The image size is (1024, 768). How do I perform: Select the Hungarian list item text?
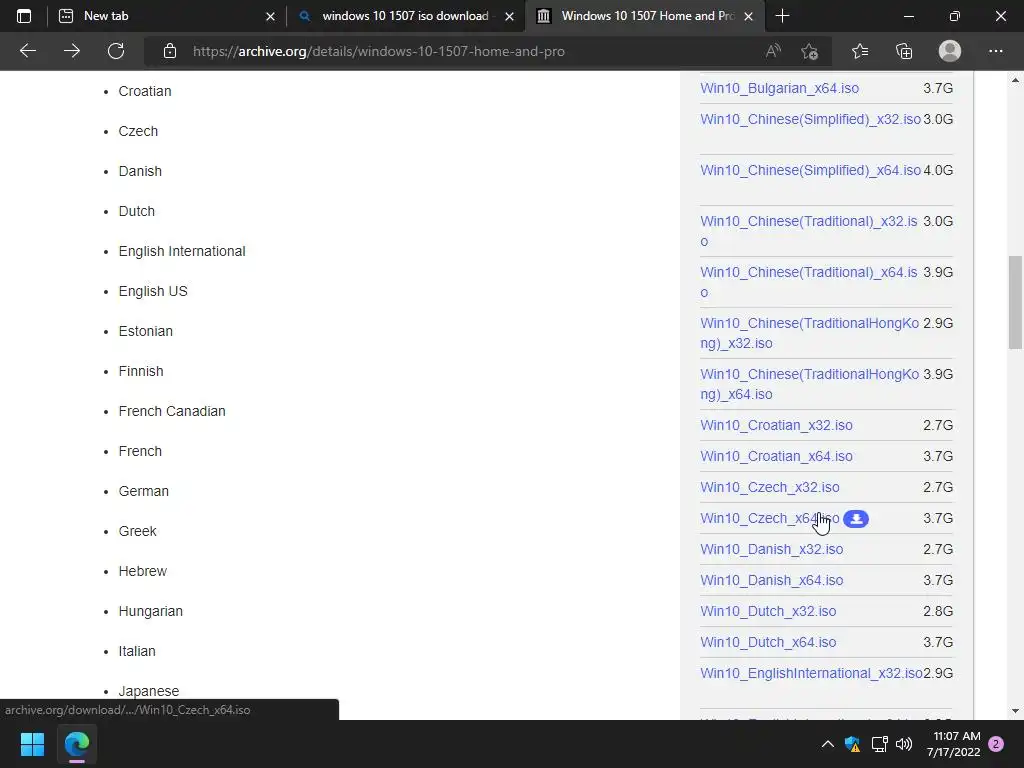(x=150, y=611)
